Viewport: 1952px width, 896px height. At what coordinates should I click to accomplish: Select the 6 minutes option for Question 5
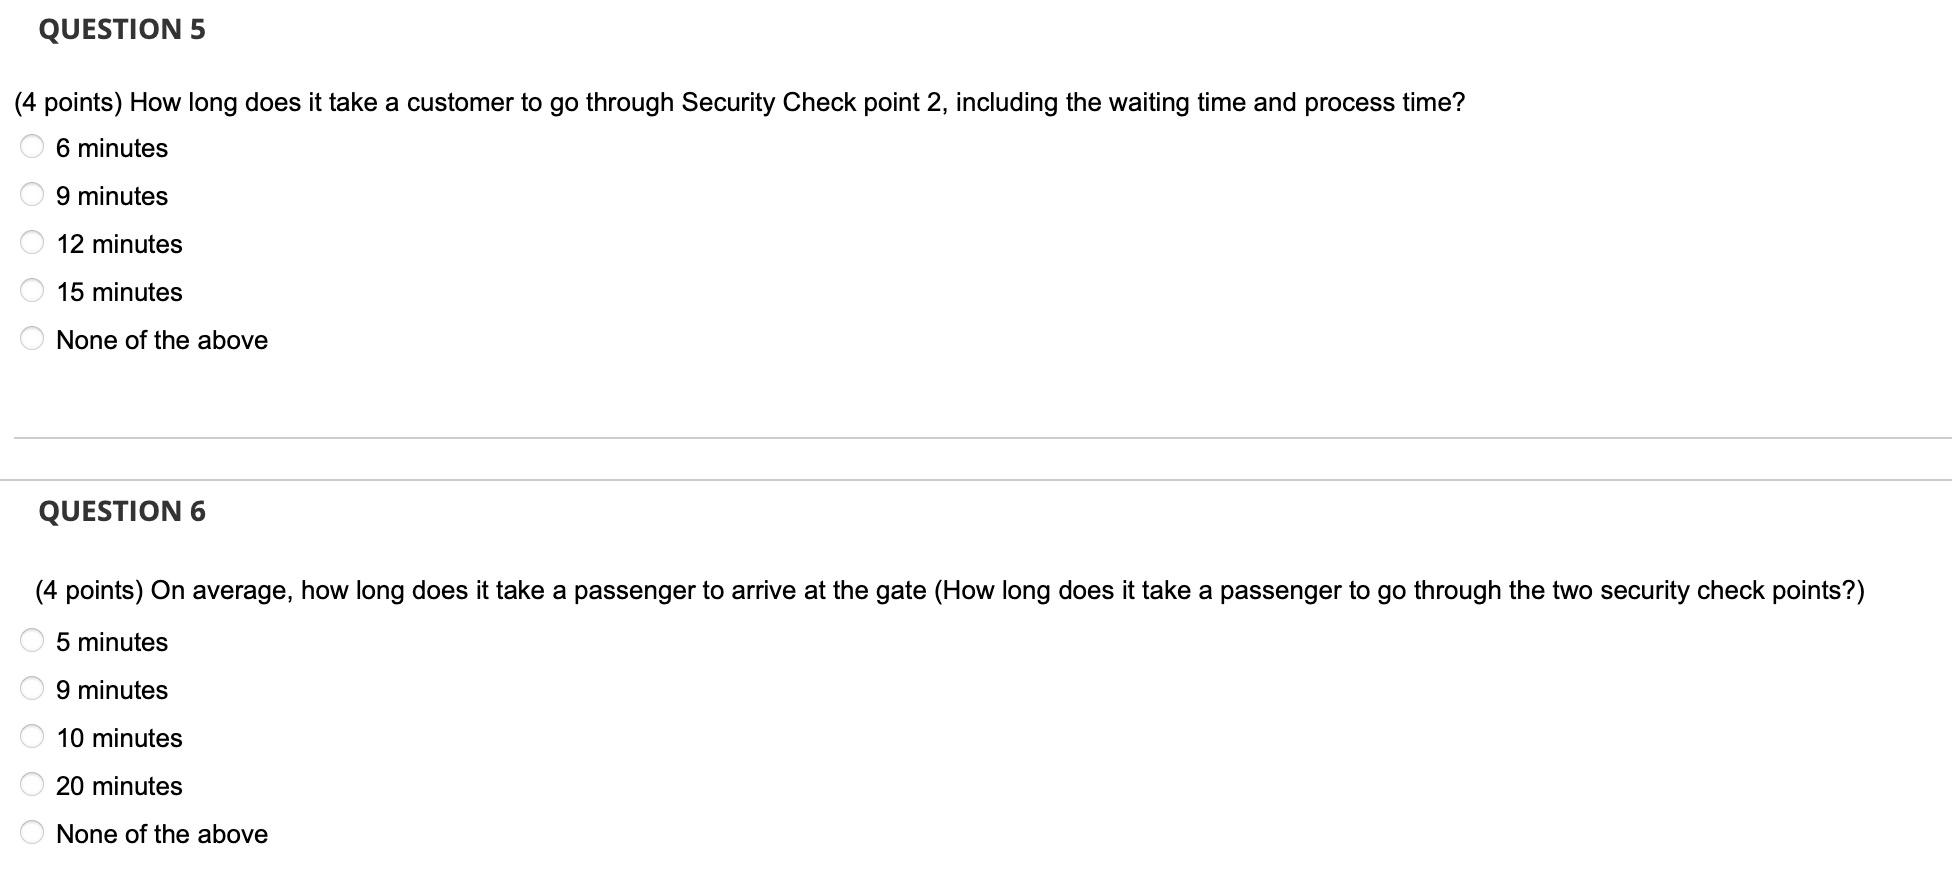32,146
